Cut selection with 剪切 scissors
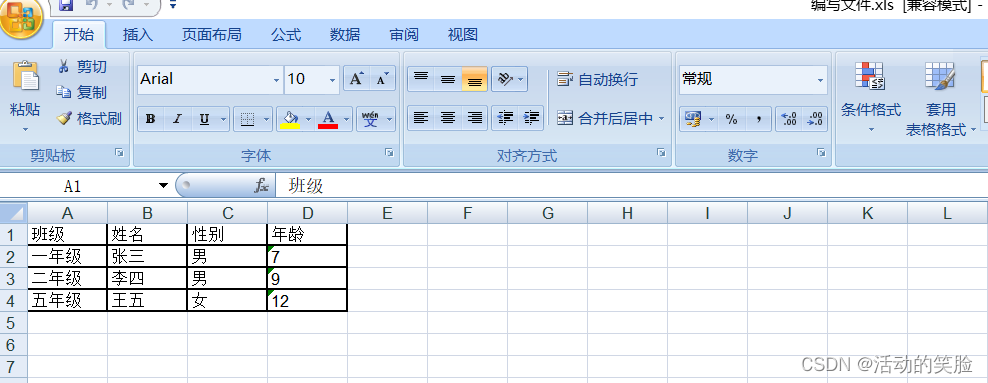The height and width of the screenshot is (383, 988). pyautogui.click(x=82, y=67)
